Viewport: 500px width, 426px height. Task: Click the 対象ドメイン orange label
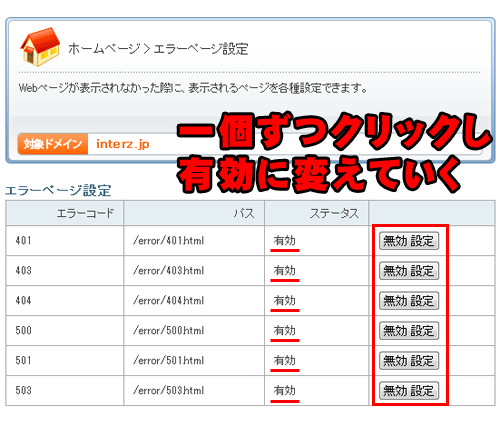pos(53,144)
